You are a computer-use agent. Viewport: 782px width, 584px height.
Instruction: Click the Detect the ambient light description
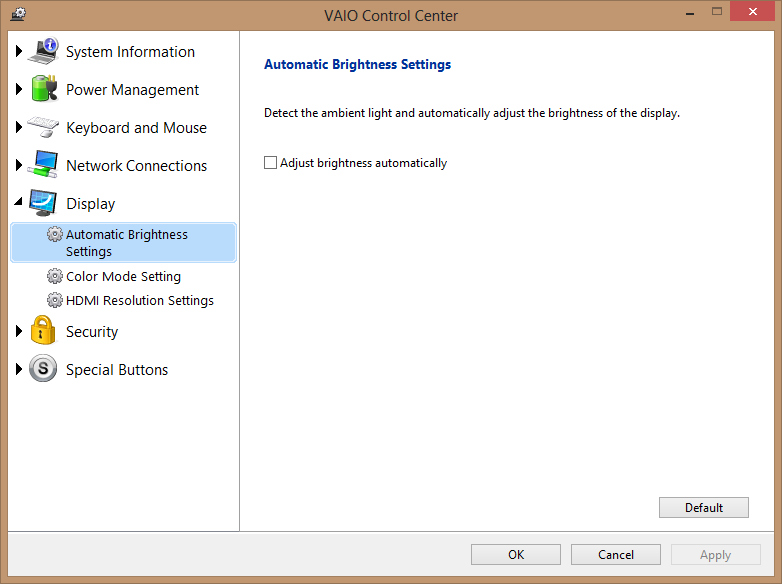pyautogui.click(x=472, y=113)
